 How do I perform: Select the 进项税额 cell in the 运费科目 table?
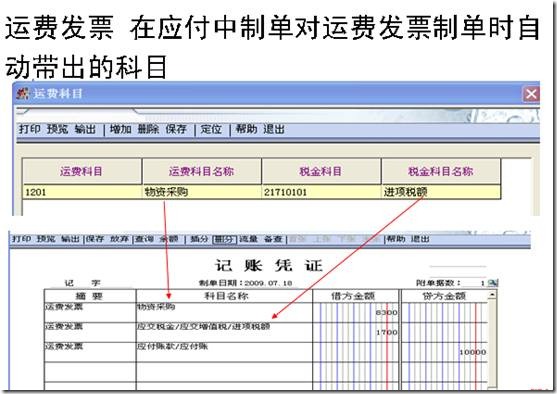pyautogui.click(x=441, y=192)
